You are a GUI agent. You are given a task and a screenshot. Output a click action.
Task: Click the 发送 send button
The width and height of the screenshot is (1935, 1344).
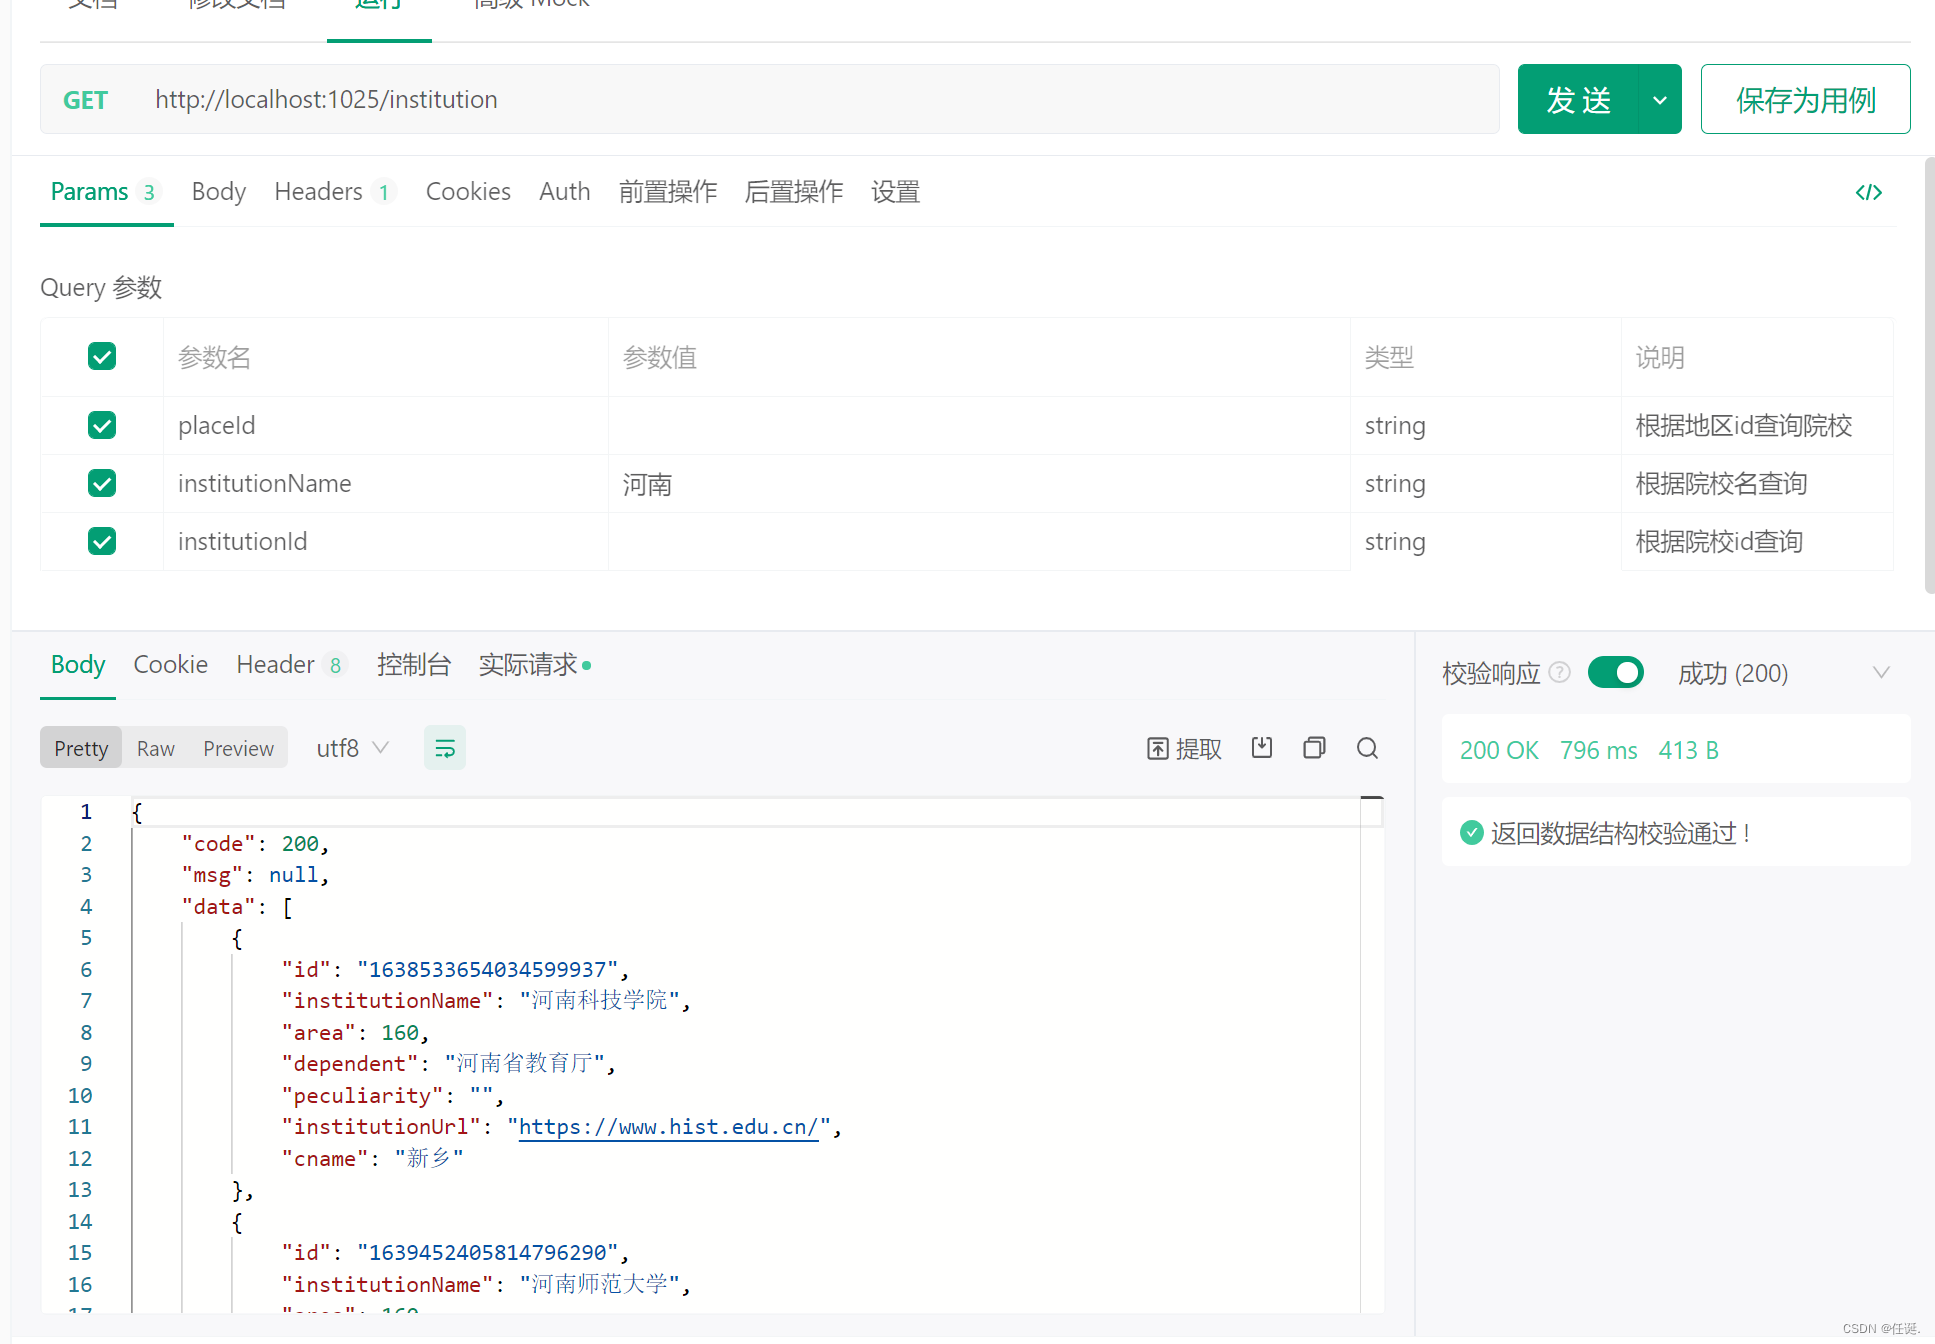[x=1578, y=100]
